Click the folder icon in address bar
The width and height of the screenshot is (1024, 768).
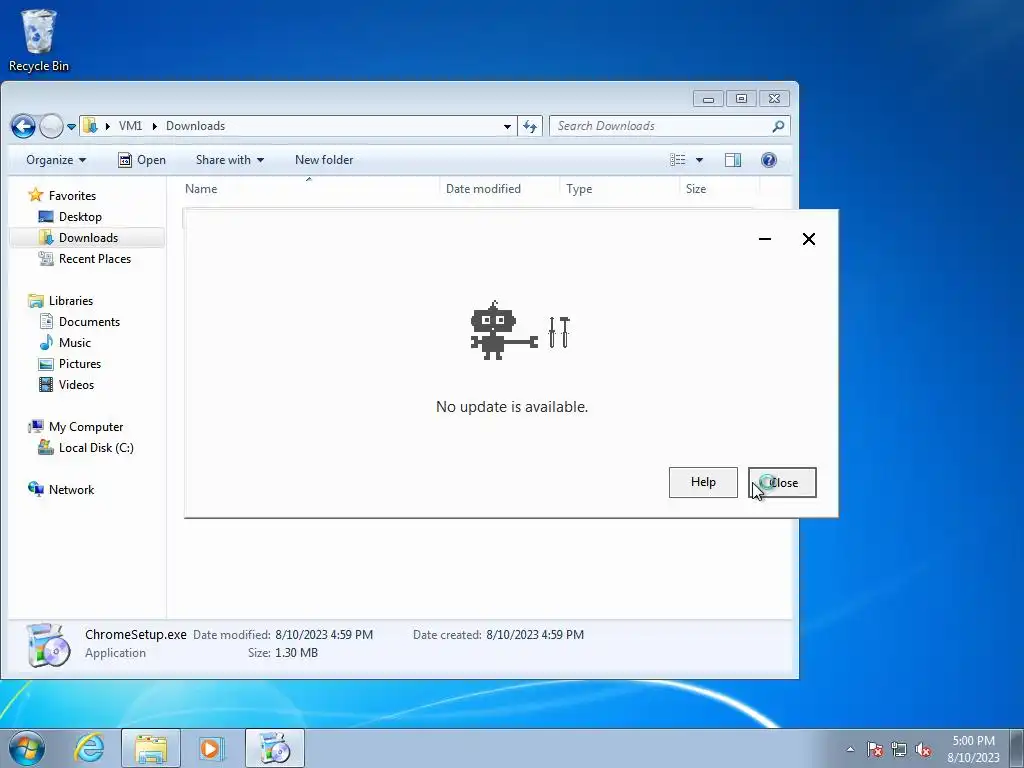click(x=90, y=126)
